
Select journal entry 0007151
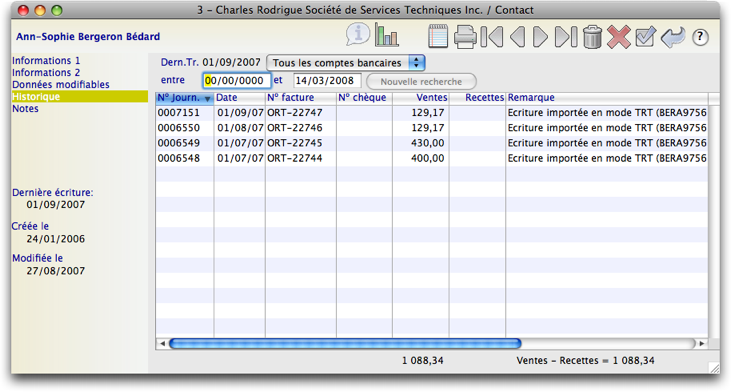(179, 113)
